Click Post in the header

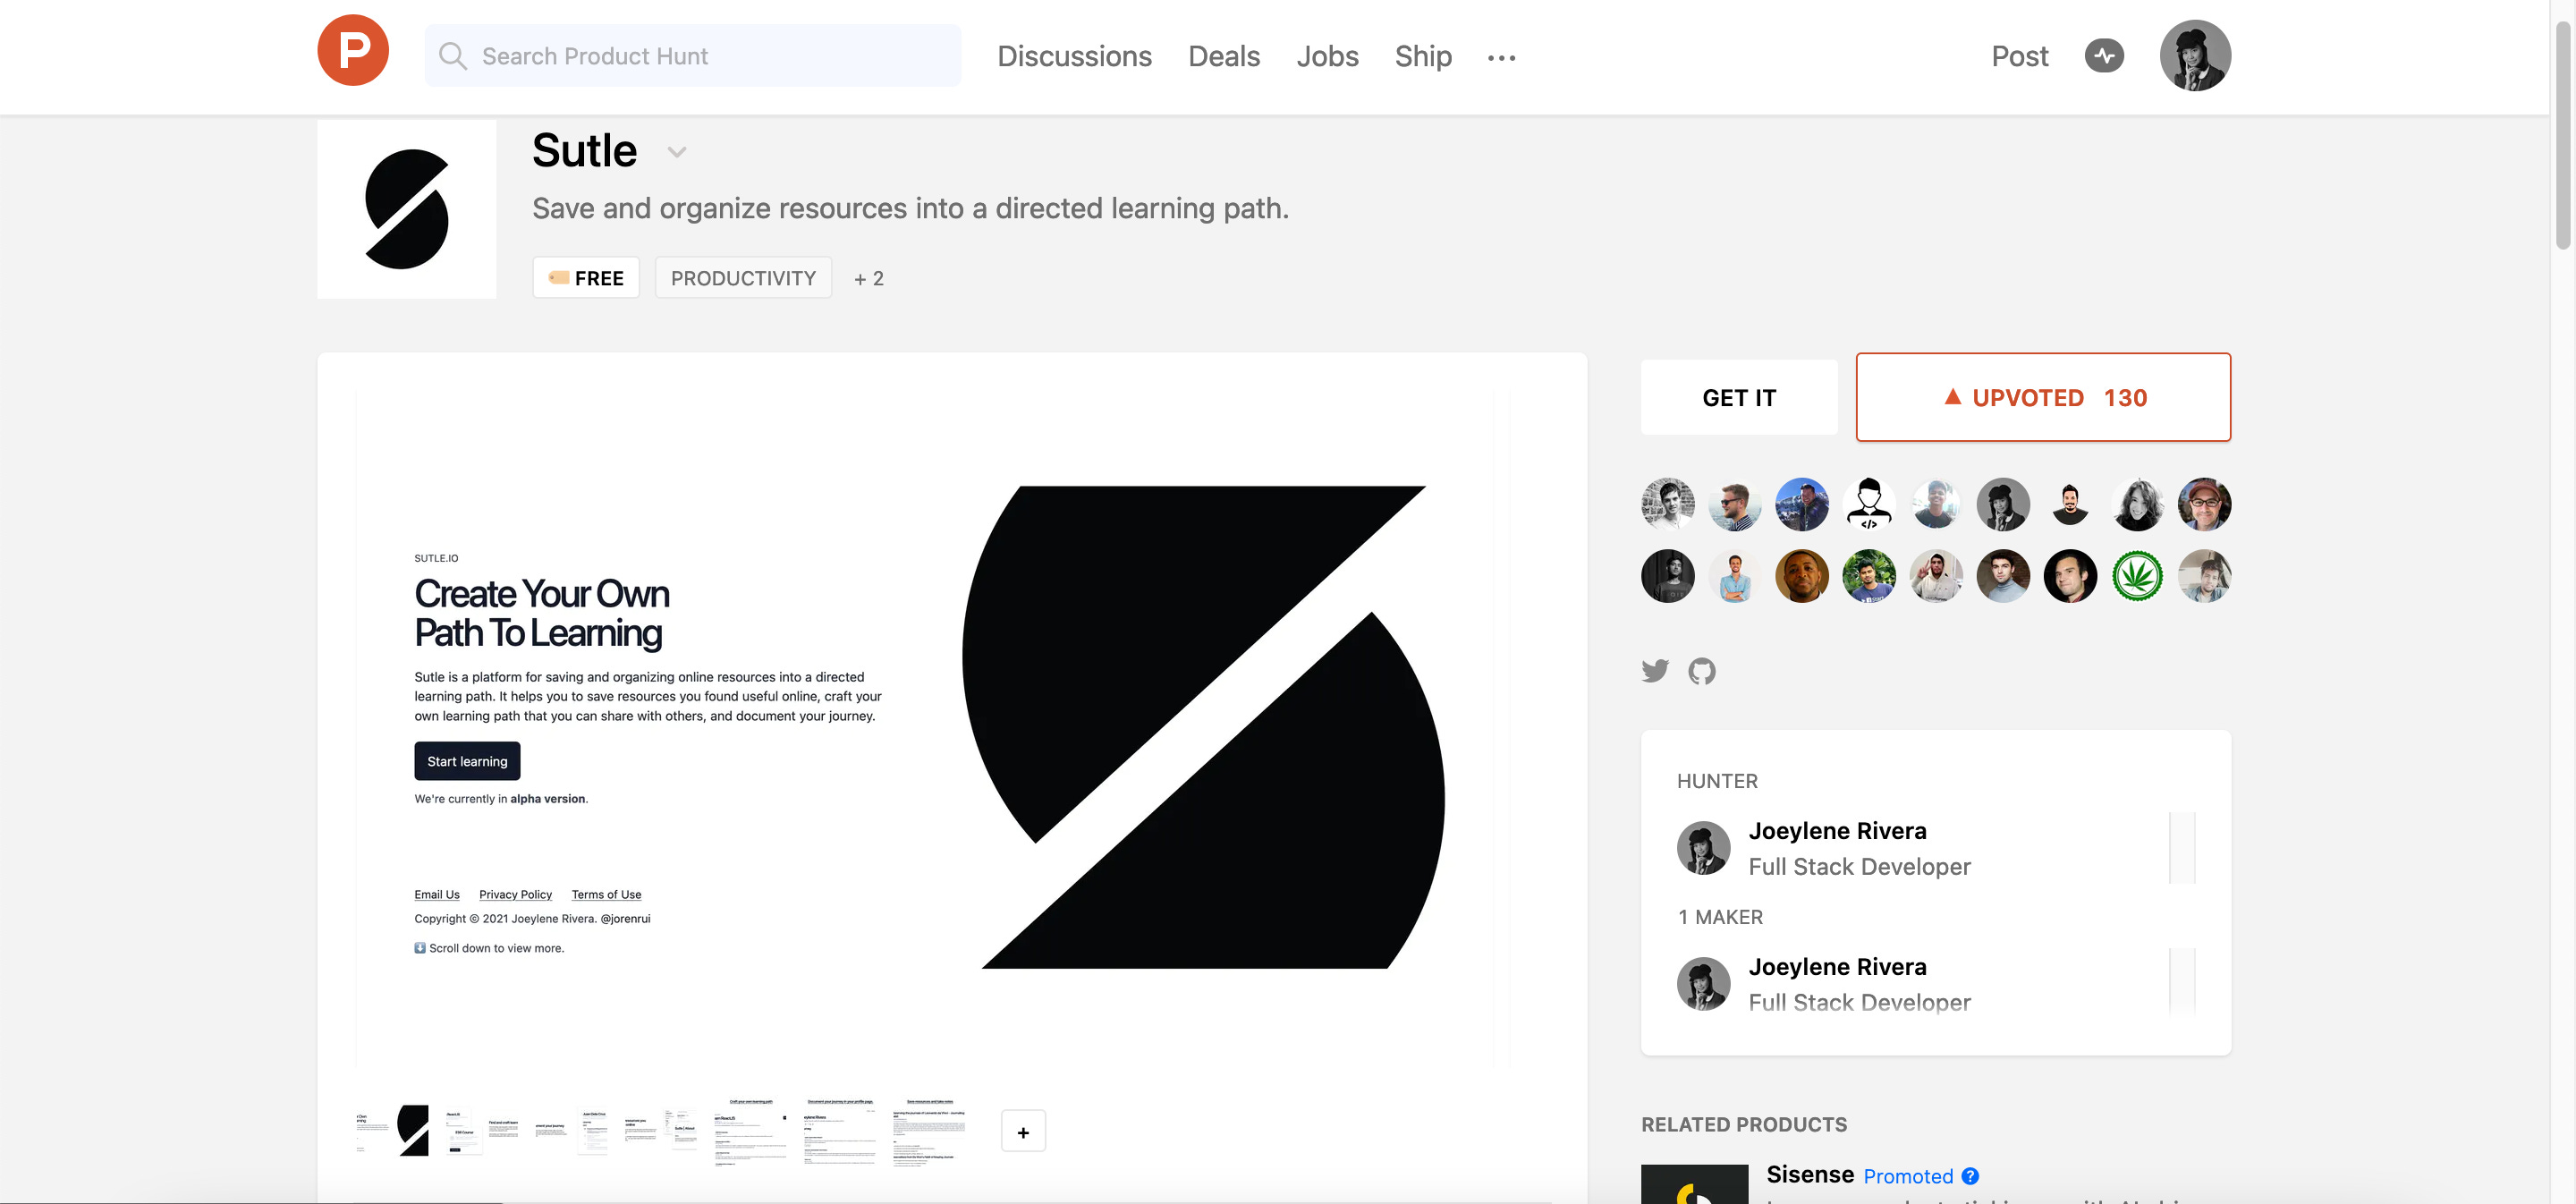pyautogui.click(x=2019, y=56)
